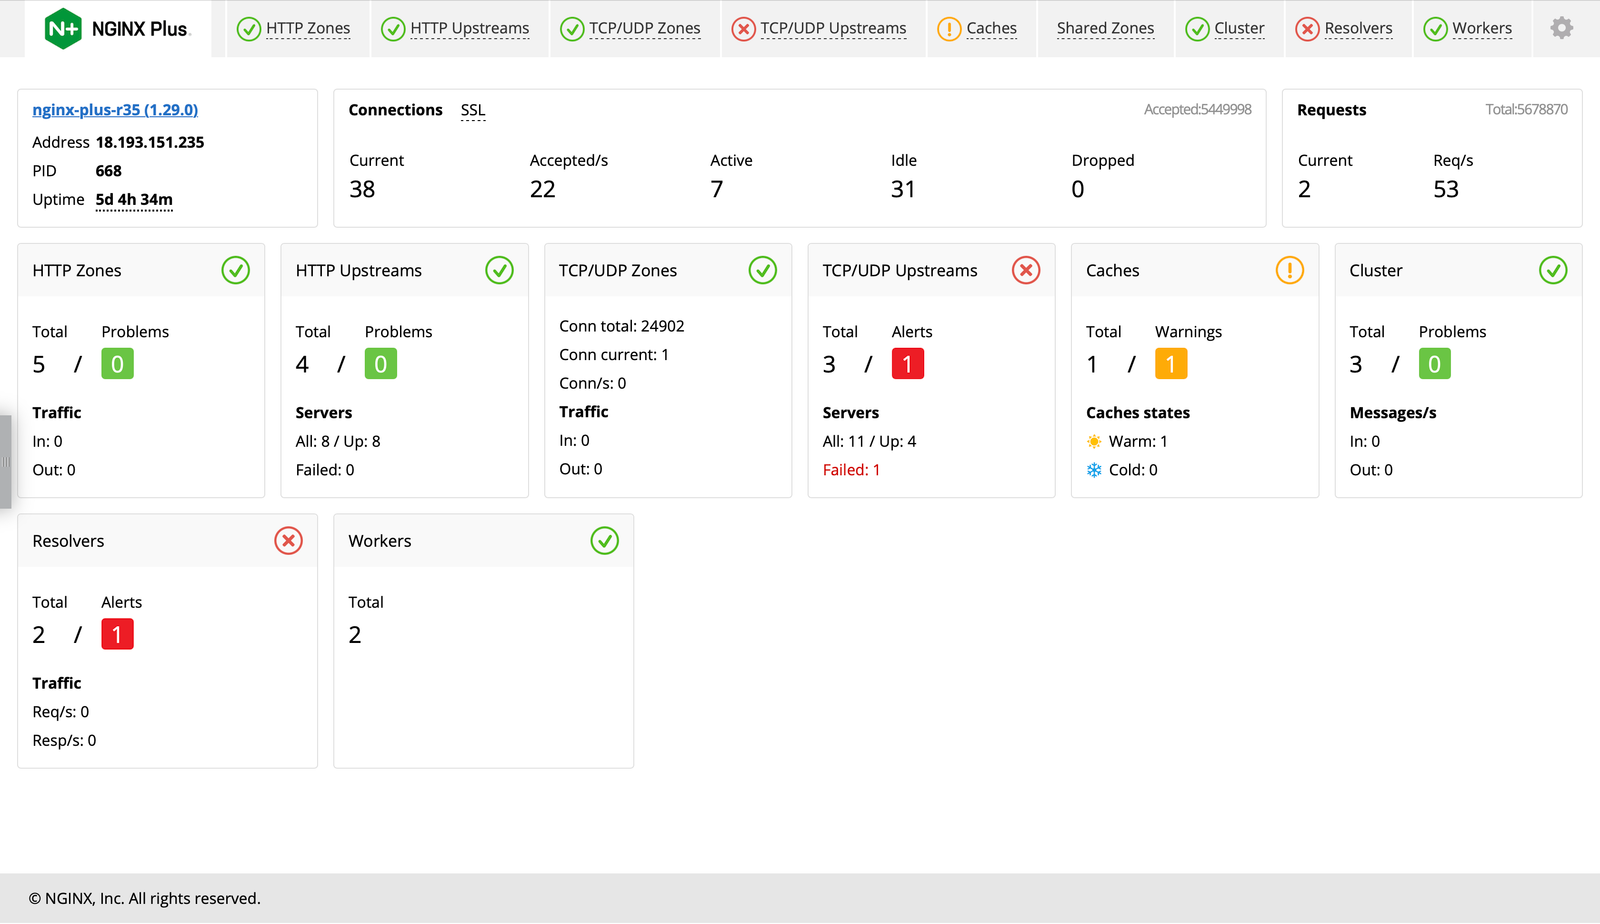Click the Resolvers card error icon
The height and width of the screenshot is (924, 1600).
click(289, 541)
